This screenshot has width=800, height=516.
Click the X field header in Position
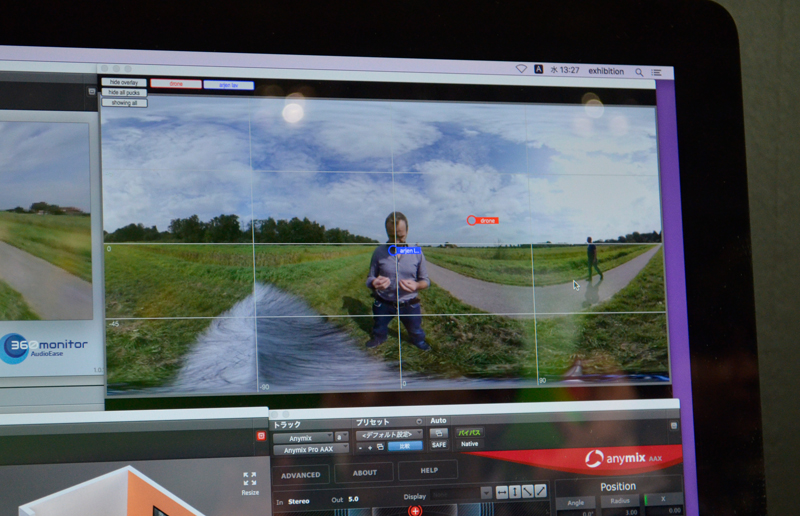[x=663, y=499]
